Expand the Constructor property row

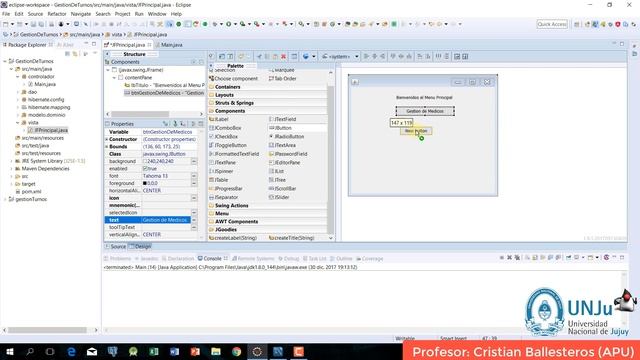(x=107, y=139)
